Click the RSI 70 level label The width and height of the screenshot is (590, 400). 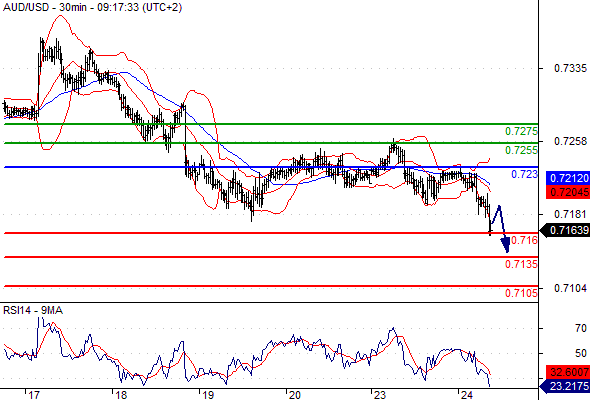(x=581, y=329)
